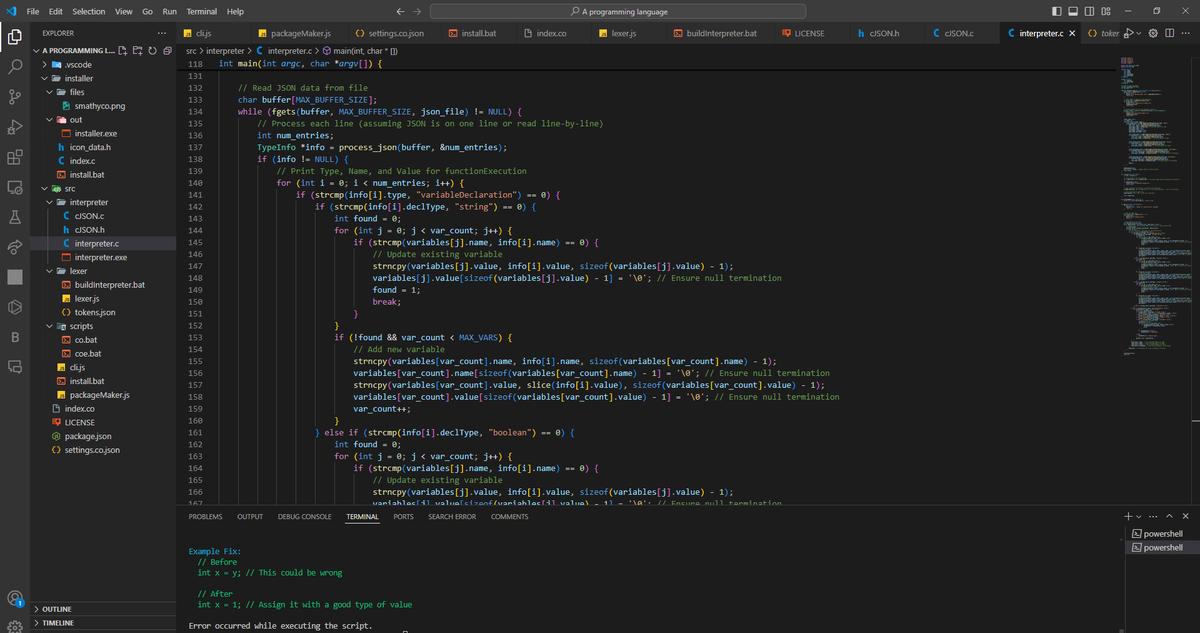Viewport: 1200px width, 633px height.
Task: Collapse the out folder
Action: (x=105, y=119)
